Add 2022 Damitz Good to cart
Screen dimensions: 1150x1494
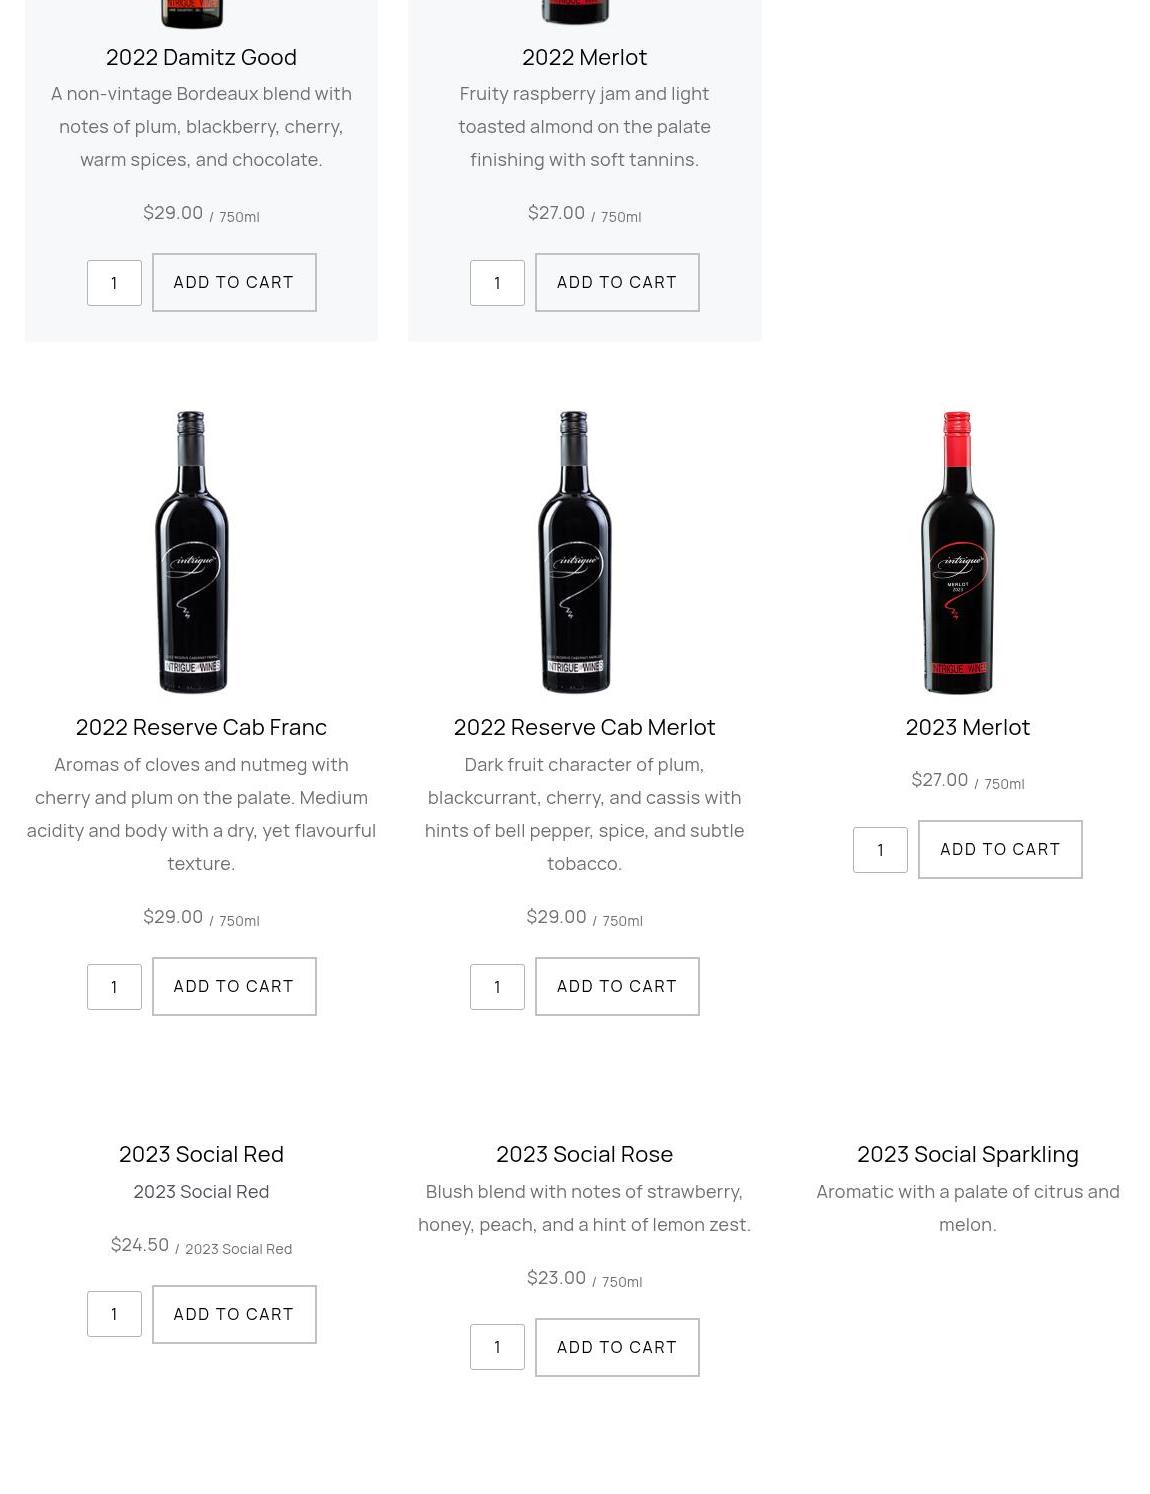point(234,282)
